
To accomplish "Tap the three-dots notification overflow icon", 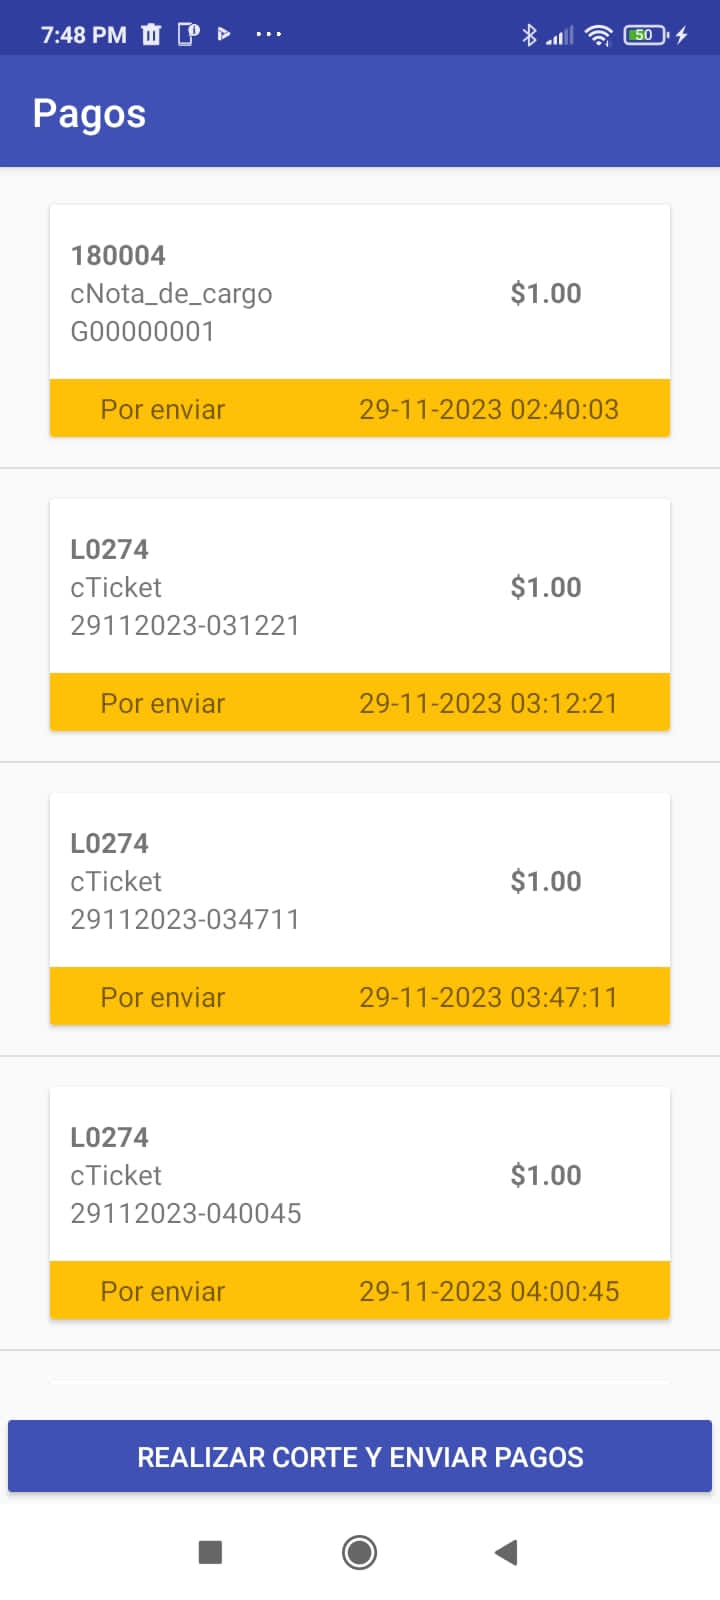I will click(269, 35).
